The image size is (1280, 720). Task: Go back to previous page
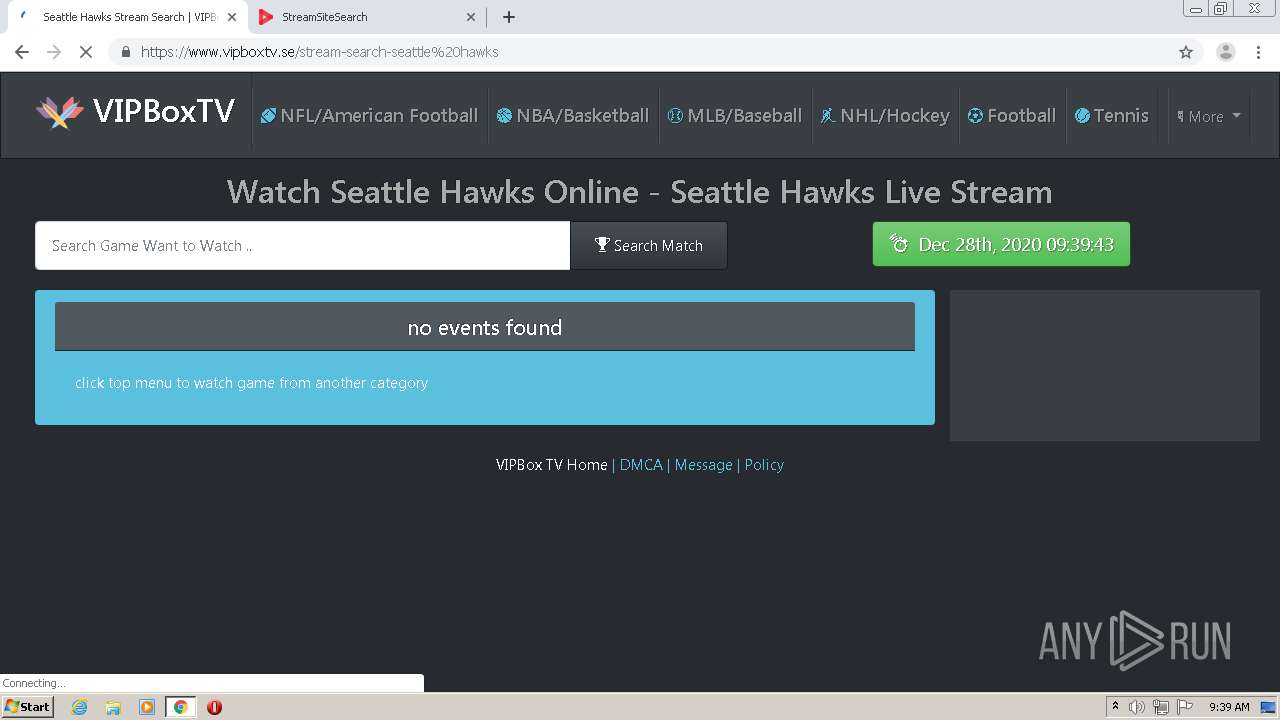pyautogui.click(x=22, y=52)
